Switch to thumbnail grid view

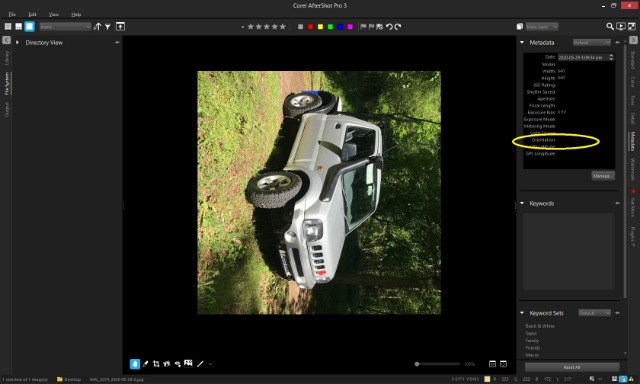click(8, 27)
